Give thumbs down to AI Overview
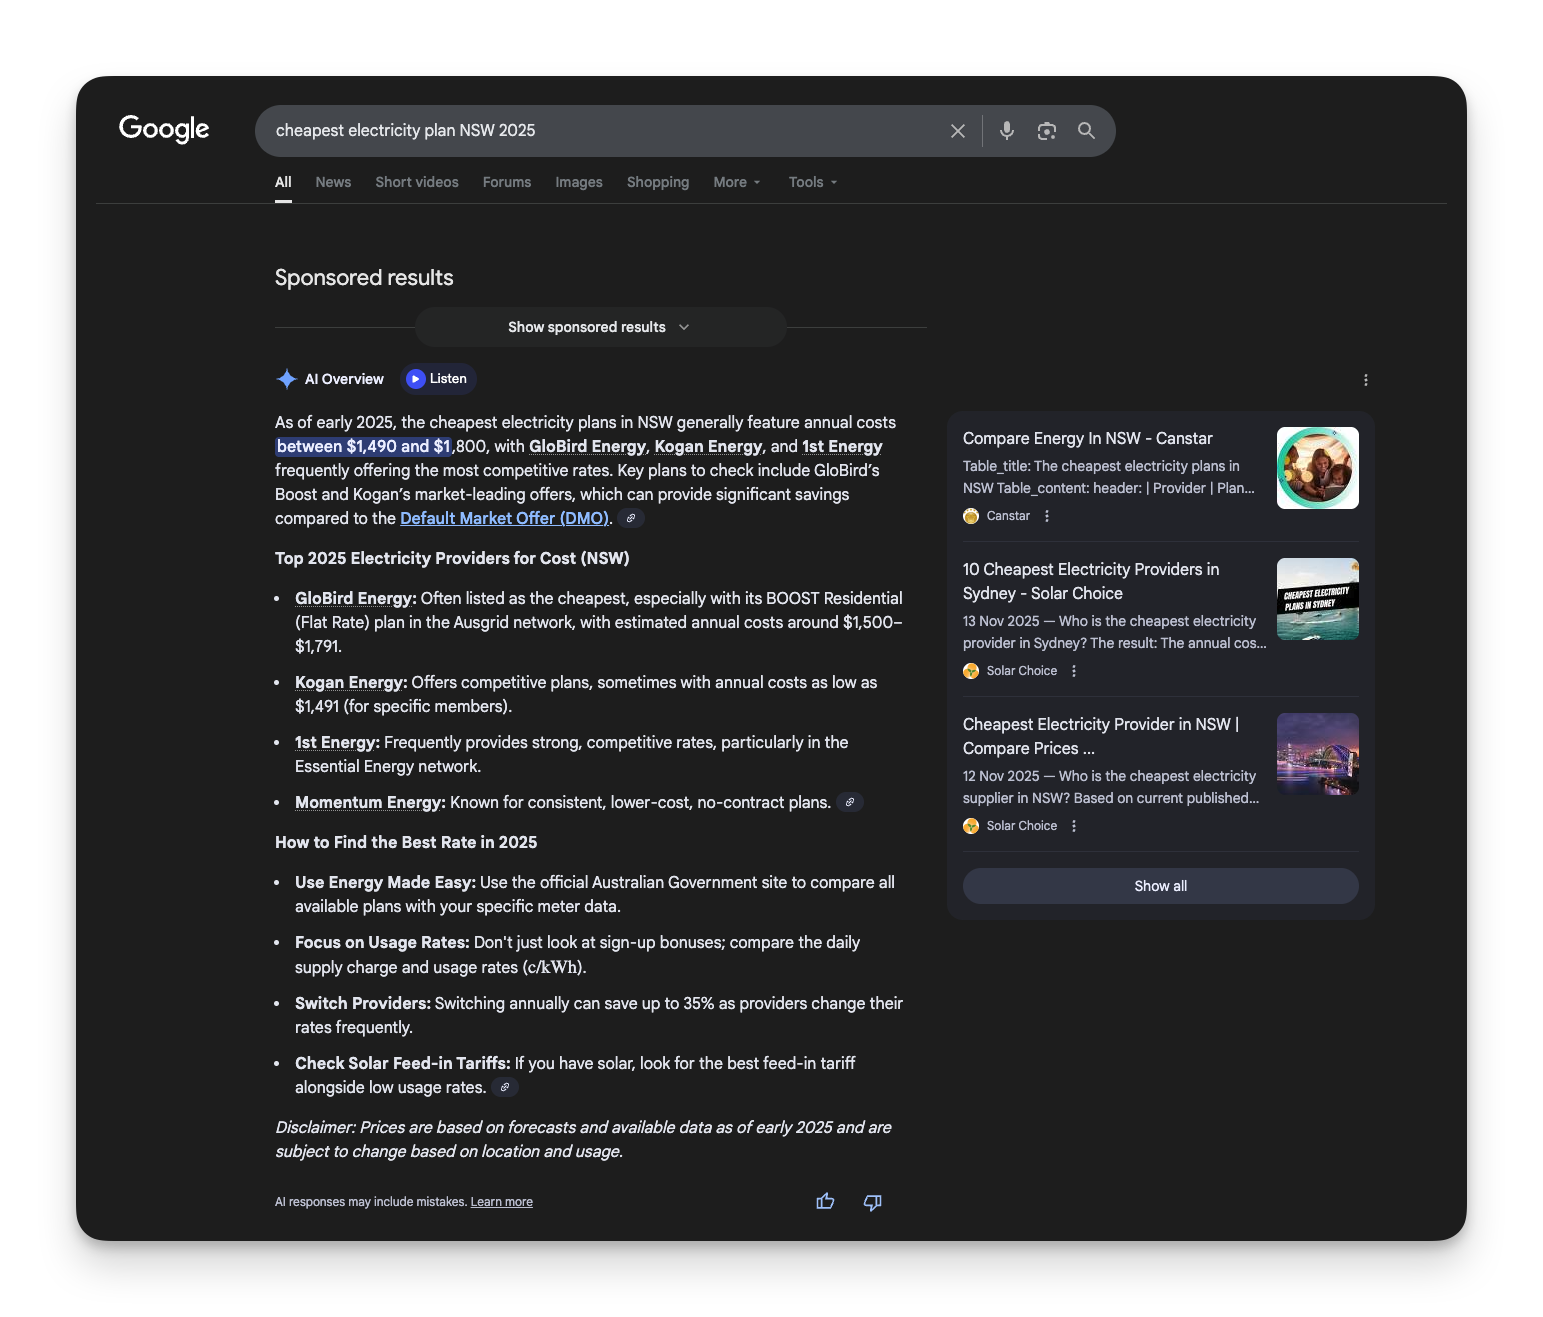The width and height of the screenshot is (1543, 1317). pos(872,1201)
